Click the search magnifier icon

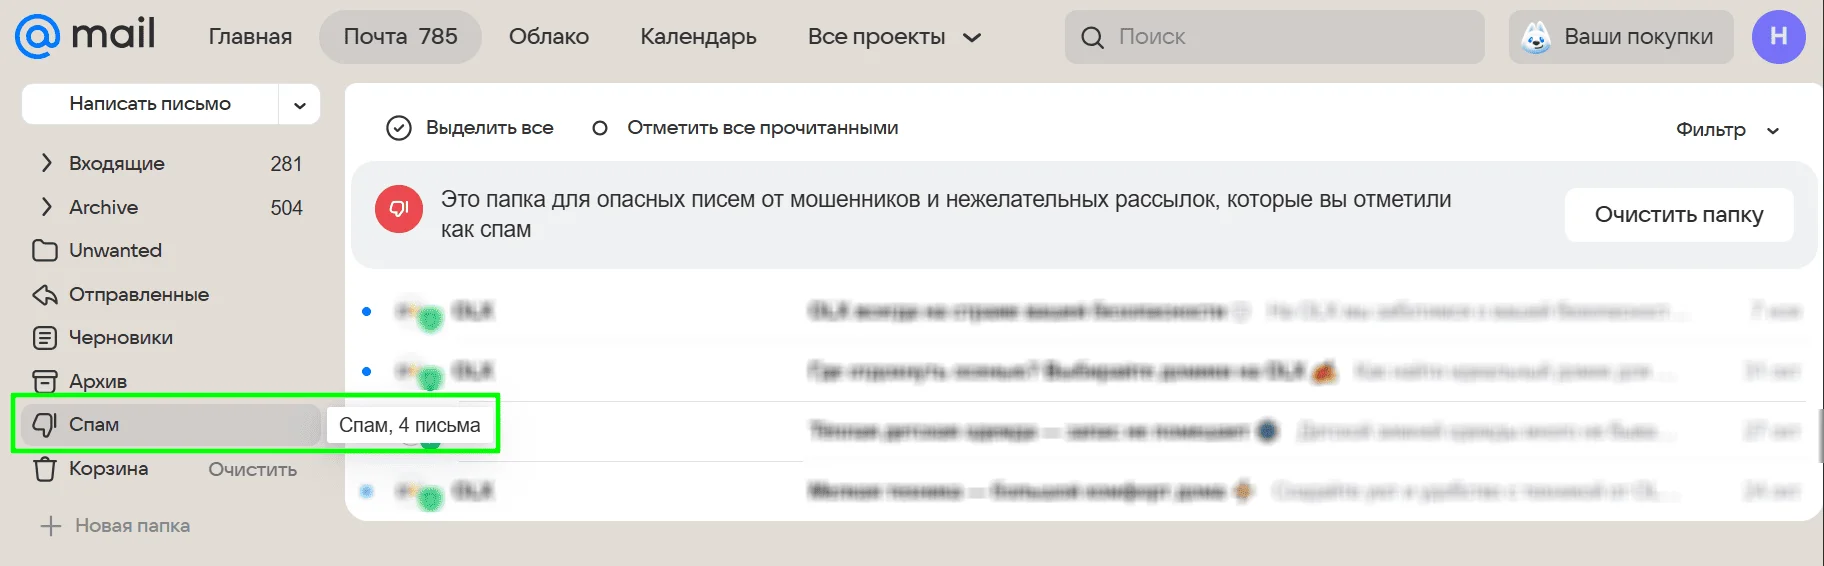(1093, 38)
